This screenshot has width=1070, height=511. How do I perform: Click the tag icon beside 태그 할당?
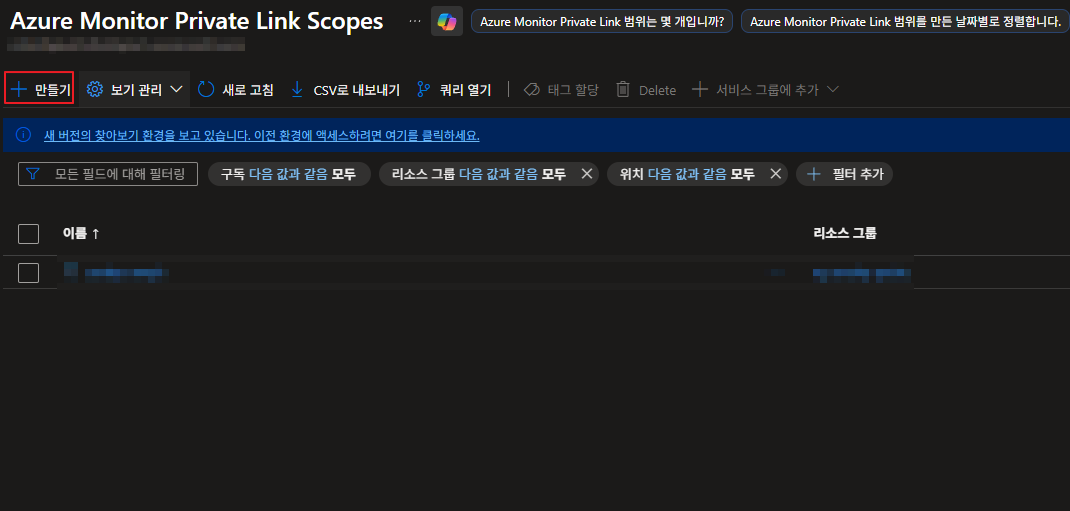pyautogui.click(x=532, y=89)
